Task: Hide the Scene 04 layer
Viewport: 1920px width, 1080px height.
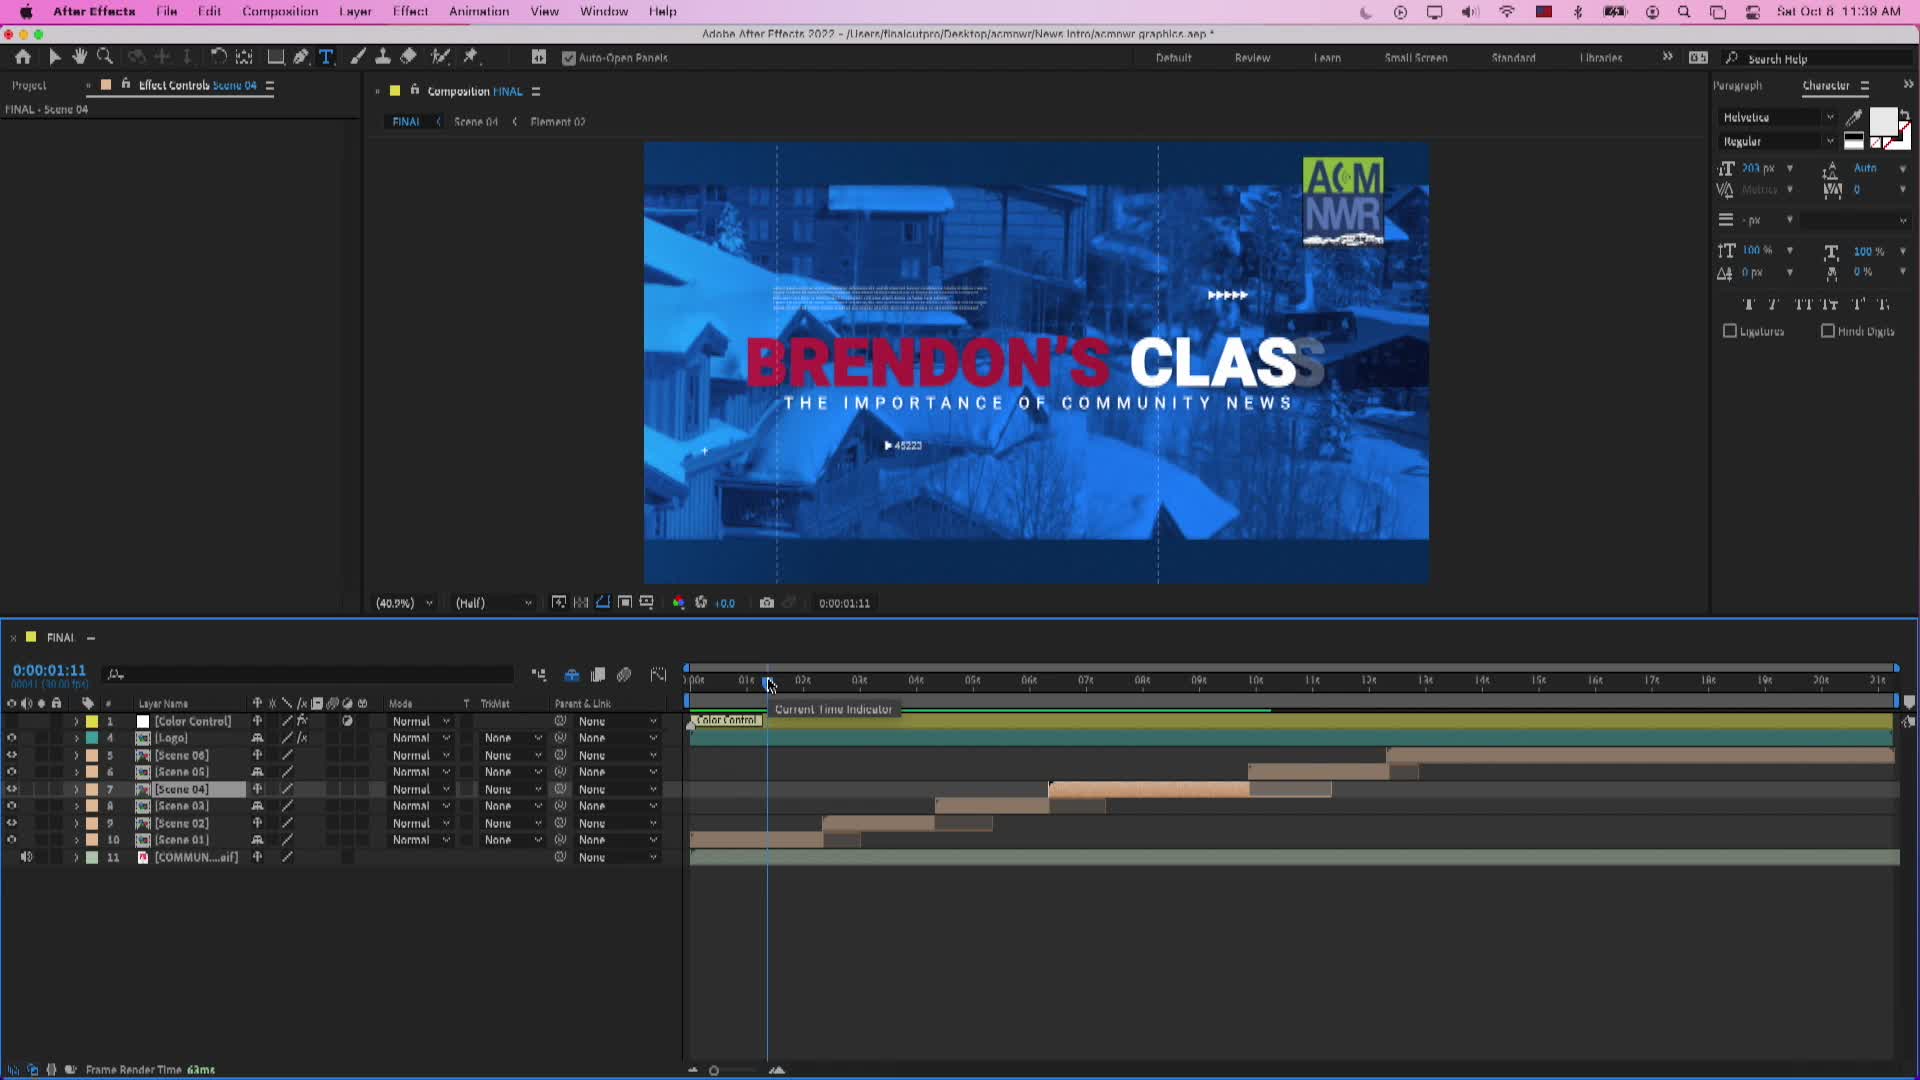Action: [12, 789]
